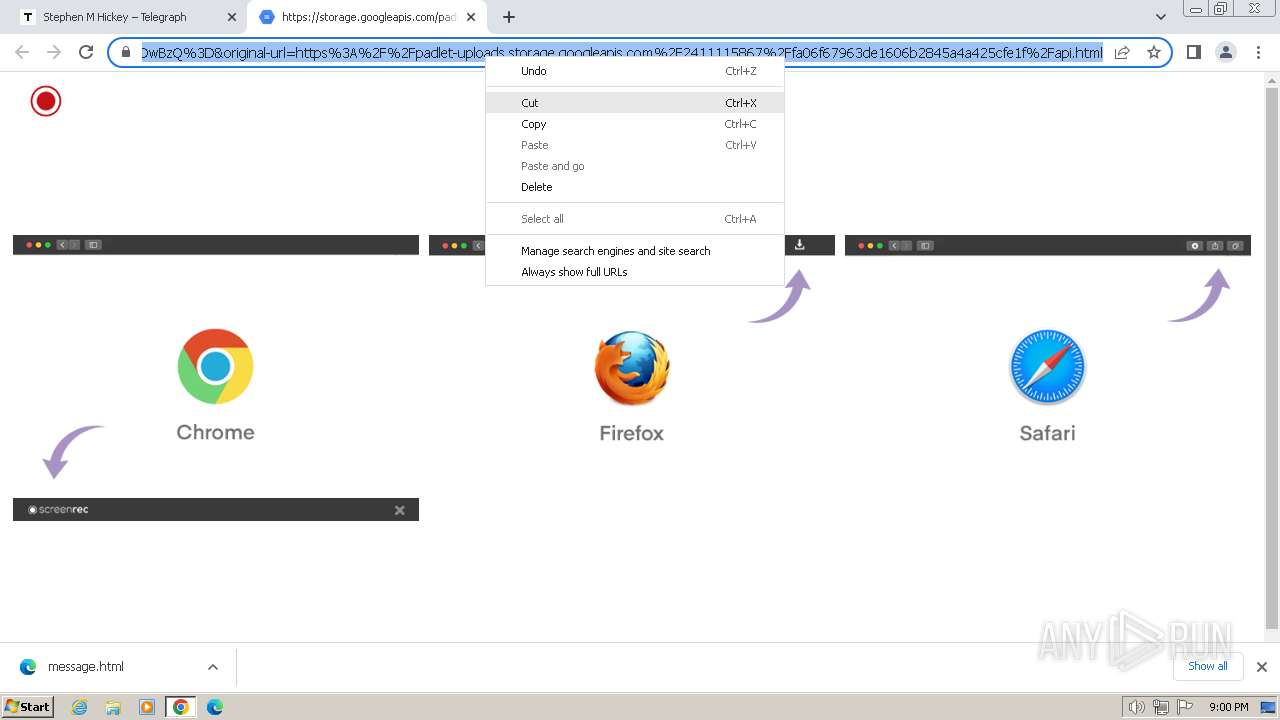Open the side panel button
Screen dimensions: 1280x720
click(1193, 52)
